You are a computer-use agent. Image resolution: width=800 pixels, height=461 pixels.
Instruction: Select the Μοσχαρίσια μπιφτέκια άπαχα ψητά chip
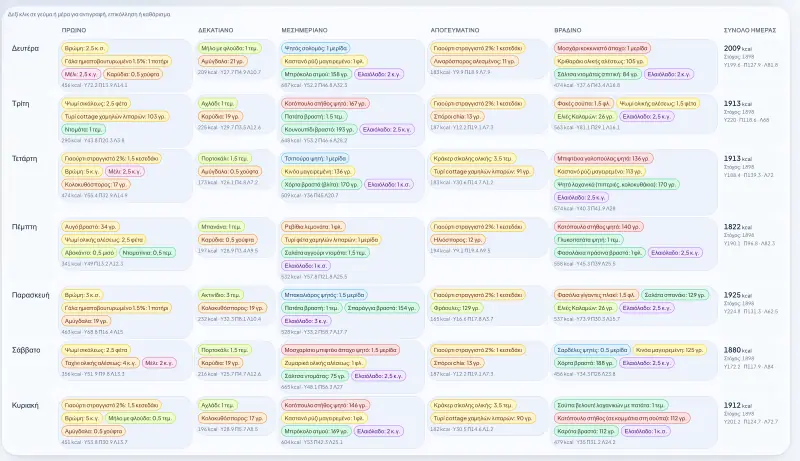[x=340, y=350]
